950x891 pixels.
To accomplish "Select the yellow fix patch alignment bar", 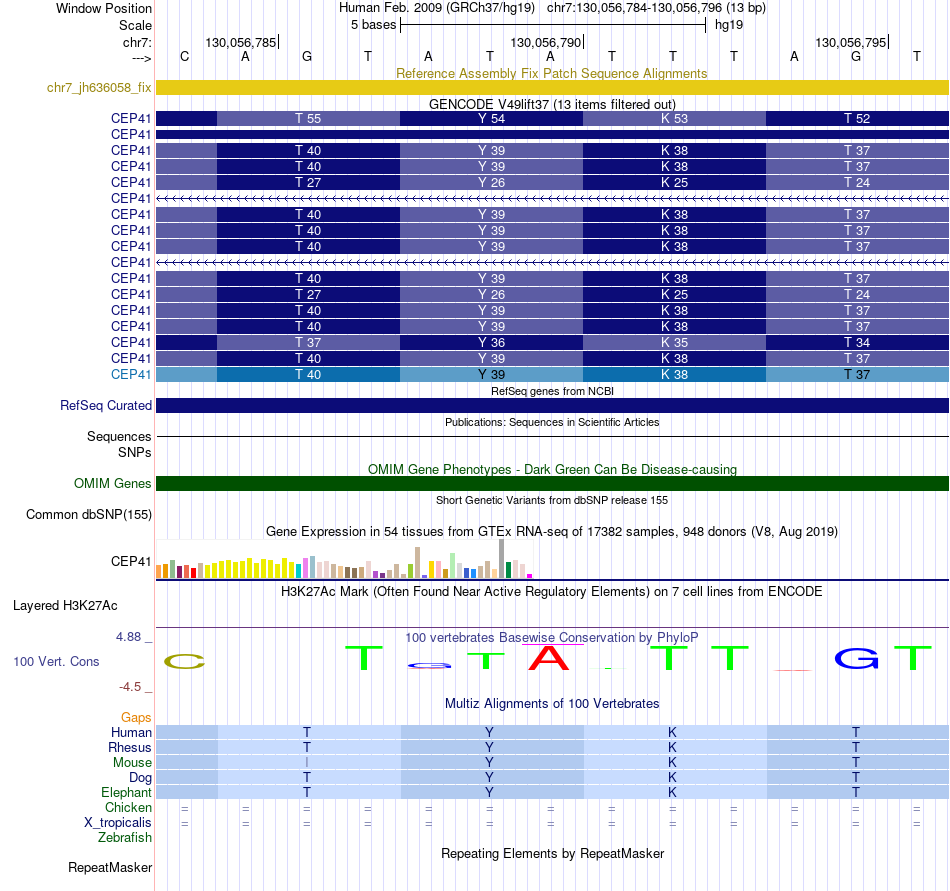I will pyautogui.click(x=552, y=88).
